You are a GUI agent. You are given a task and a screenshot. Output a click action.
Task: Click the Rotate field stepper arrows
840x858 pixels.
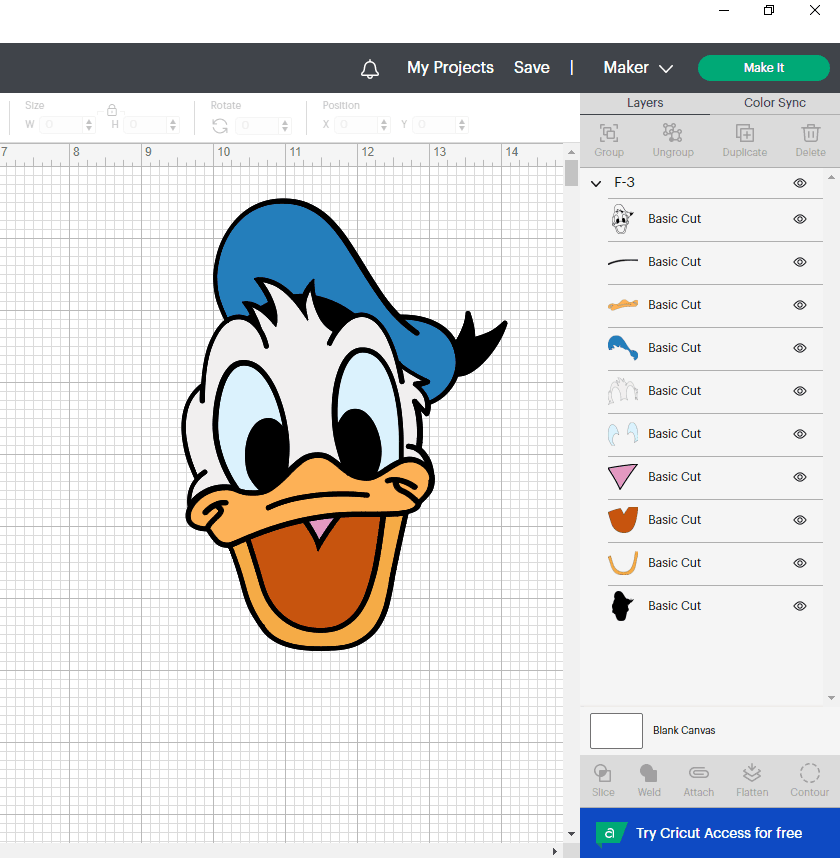(x=284, y=125)
